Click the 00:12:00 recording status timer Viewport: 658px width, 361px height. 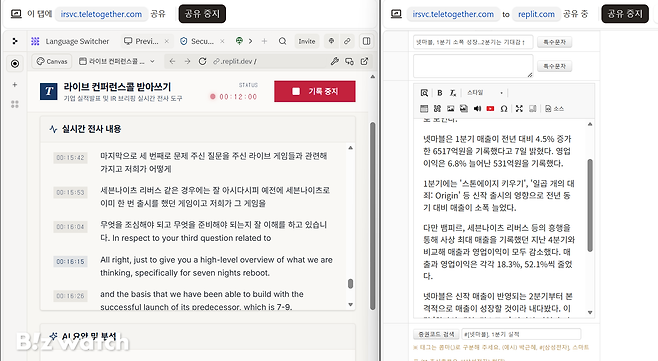(238, 97)
